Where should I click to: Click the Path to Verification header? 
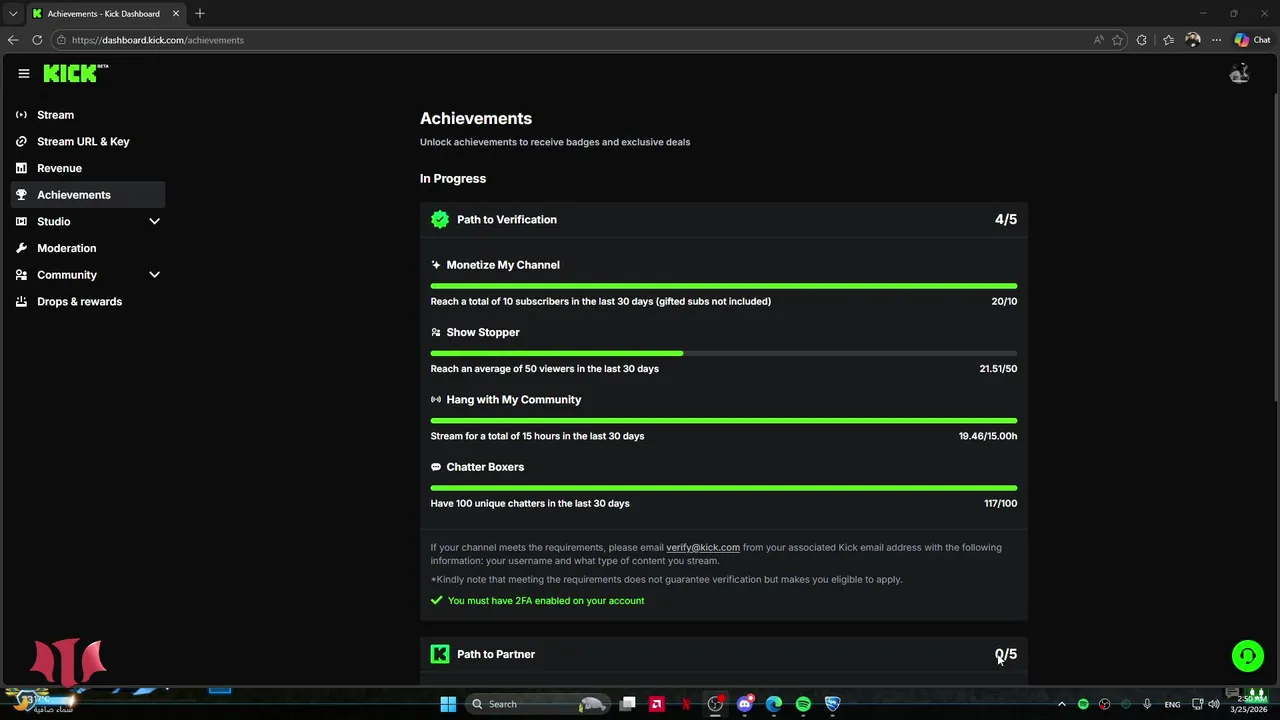(724, 220)
